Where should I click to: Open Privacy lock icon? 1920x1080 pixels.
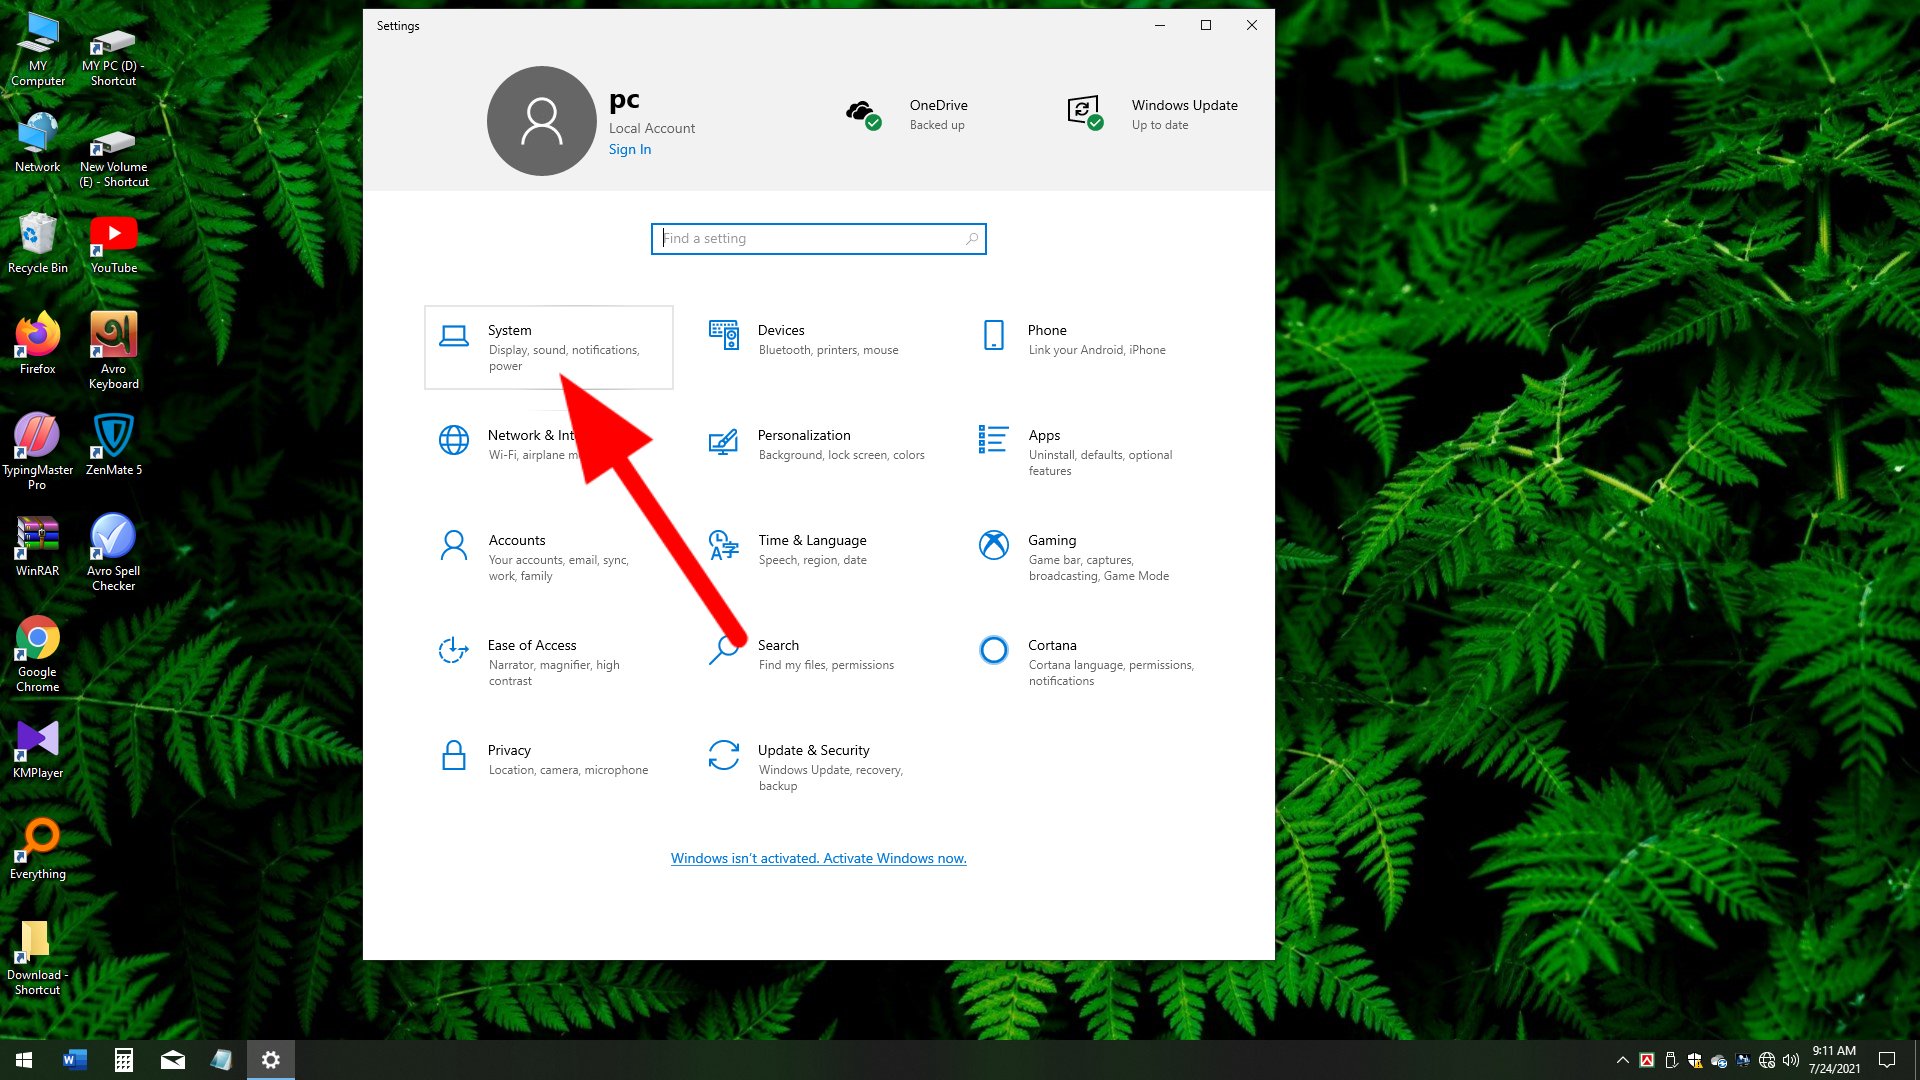coord(454,755)
